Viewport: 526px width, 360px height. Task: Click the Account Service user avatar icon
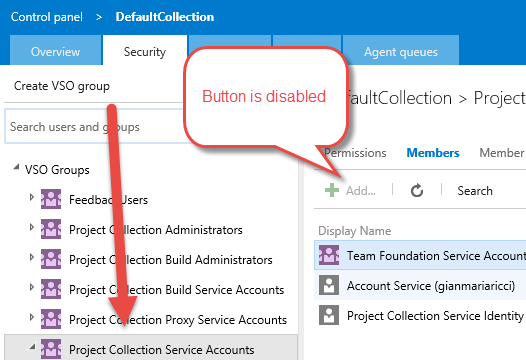click(329, 285)
